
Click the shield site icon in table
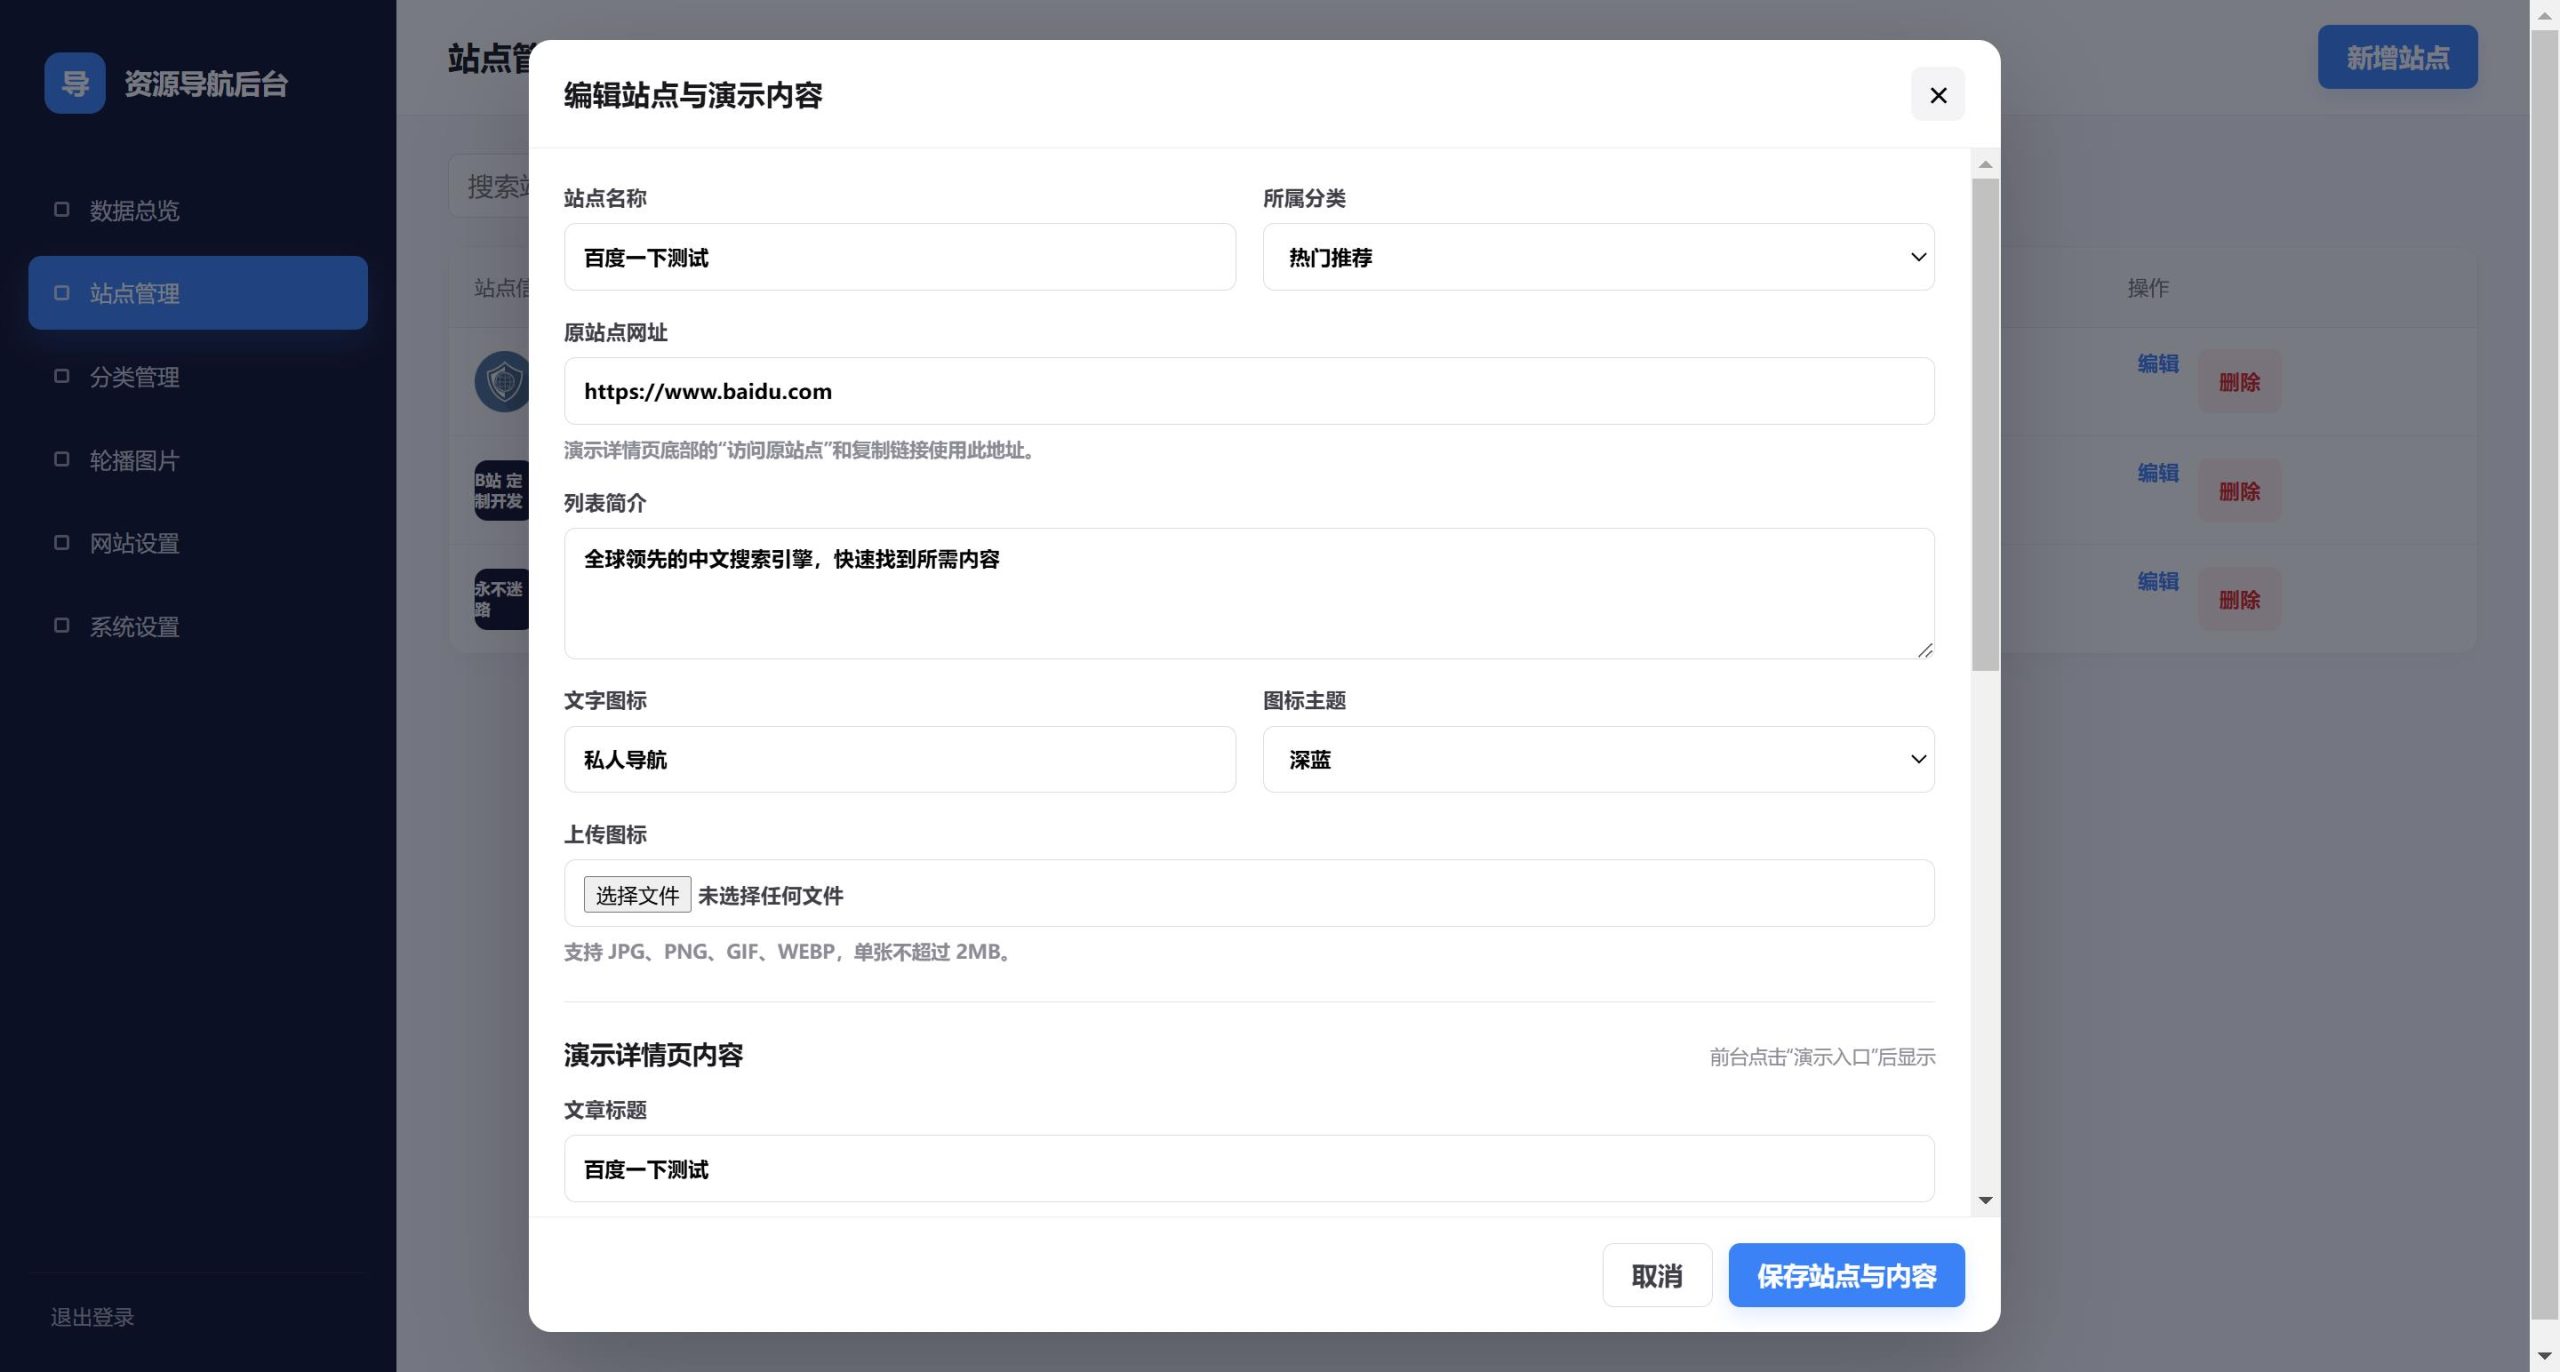click(502, 381)
